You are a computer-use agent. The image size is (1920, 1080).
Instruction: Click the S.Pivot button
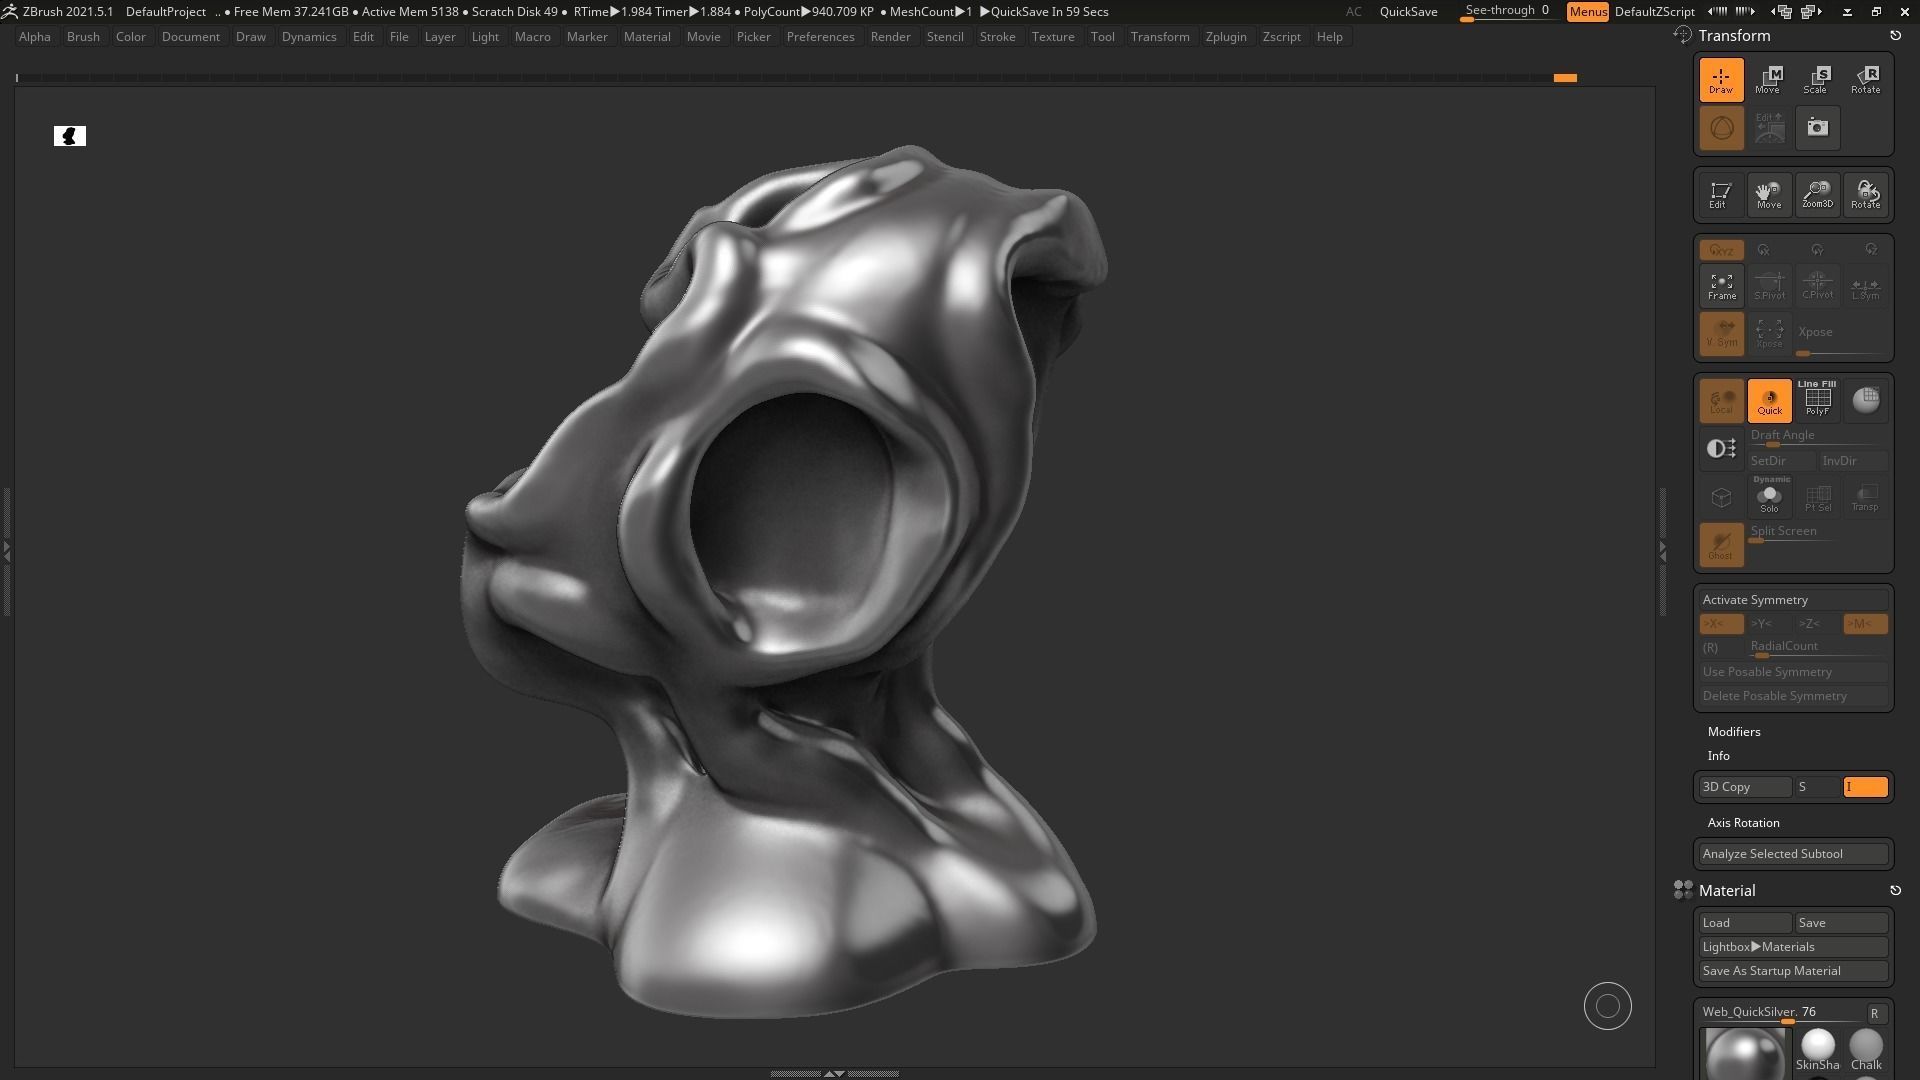[x=1769, y=286]
